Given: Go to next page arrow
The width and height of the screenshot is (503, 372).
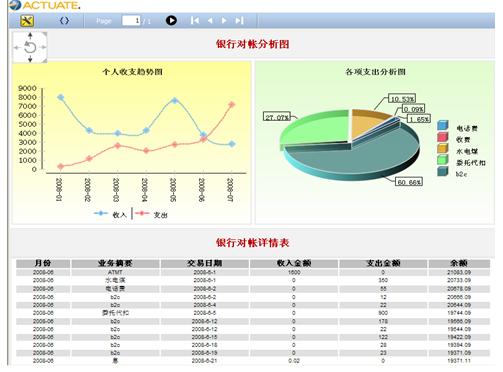Looking at the screenshot, I should 224,21.
